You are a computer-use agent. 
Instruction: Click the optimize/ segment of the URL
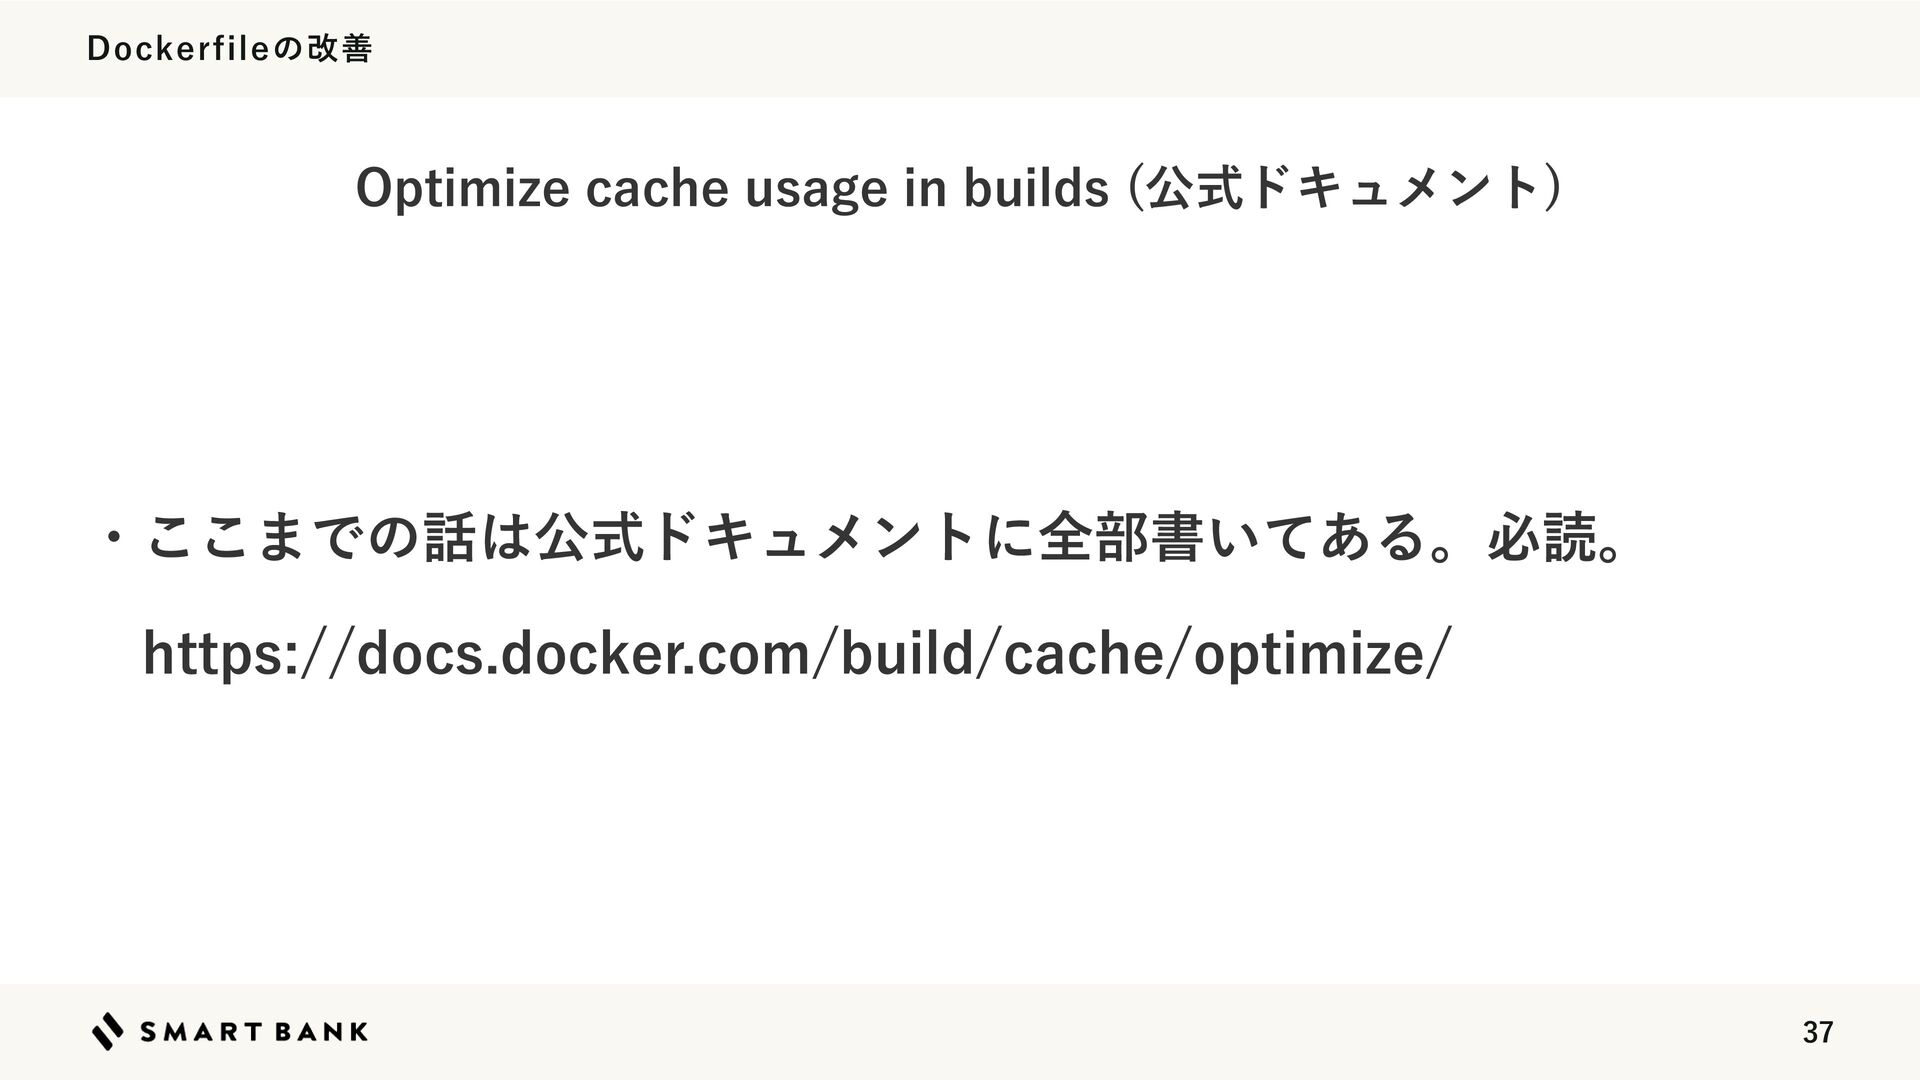(1320, 653)
